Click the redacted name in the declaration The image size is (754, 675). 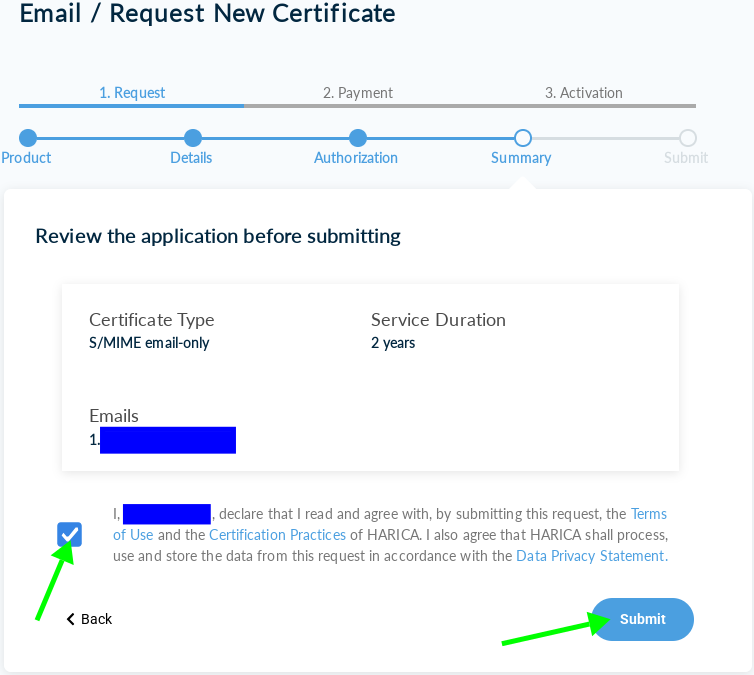pyautogui.click(x=166, y=514)
